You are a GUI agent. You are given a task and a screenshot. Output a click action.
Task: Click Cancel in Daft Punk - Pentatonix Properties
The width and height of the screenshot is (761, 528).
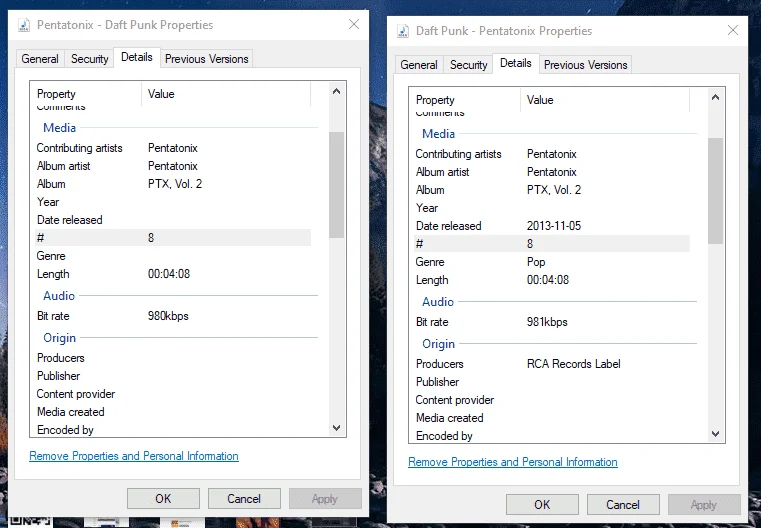(x=623, y=504)
